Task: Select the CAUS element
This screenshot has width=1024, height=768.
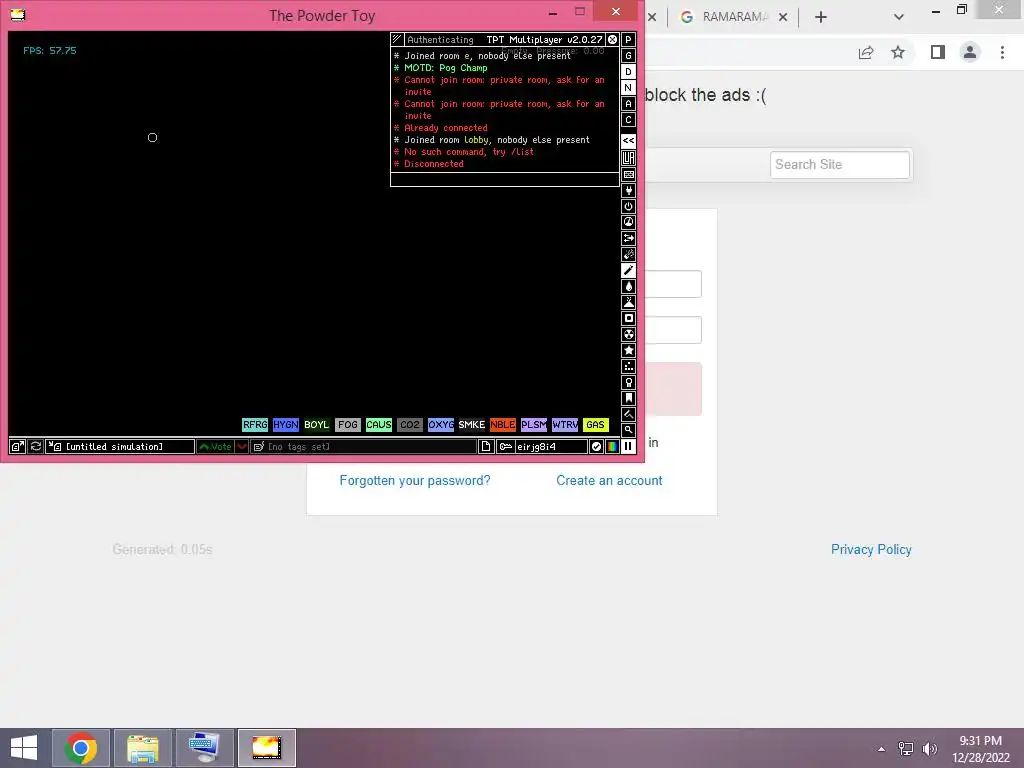Action: [x=379, y=425]
